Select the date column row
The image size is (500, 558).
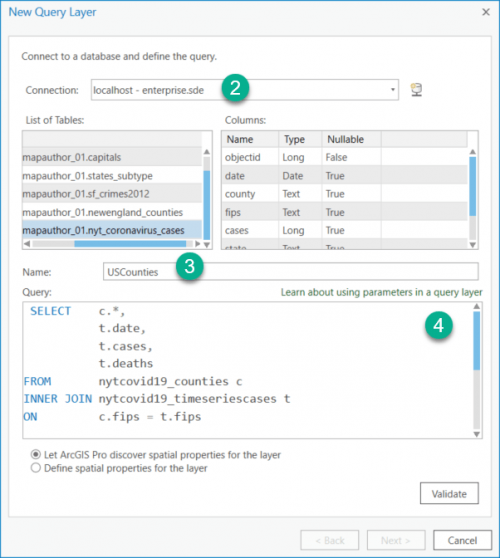click(x=344, y=175)
